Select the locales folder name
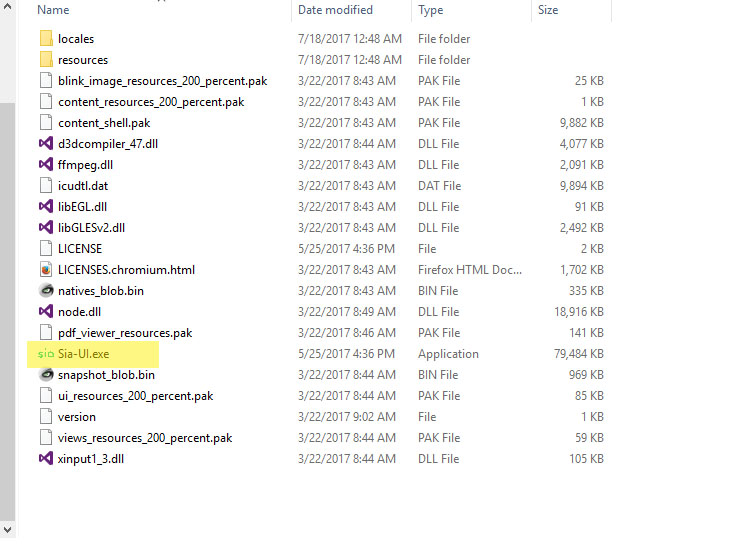The image size is (733, 552). coord(76,39)
